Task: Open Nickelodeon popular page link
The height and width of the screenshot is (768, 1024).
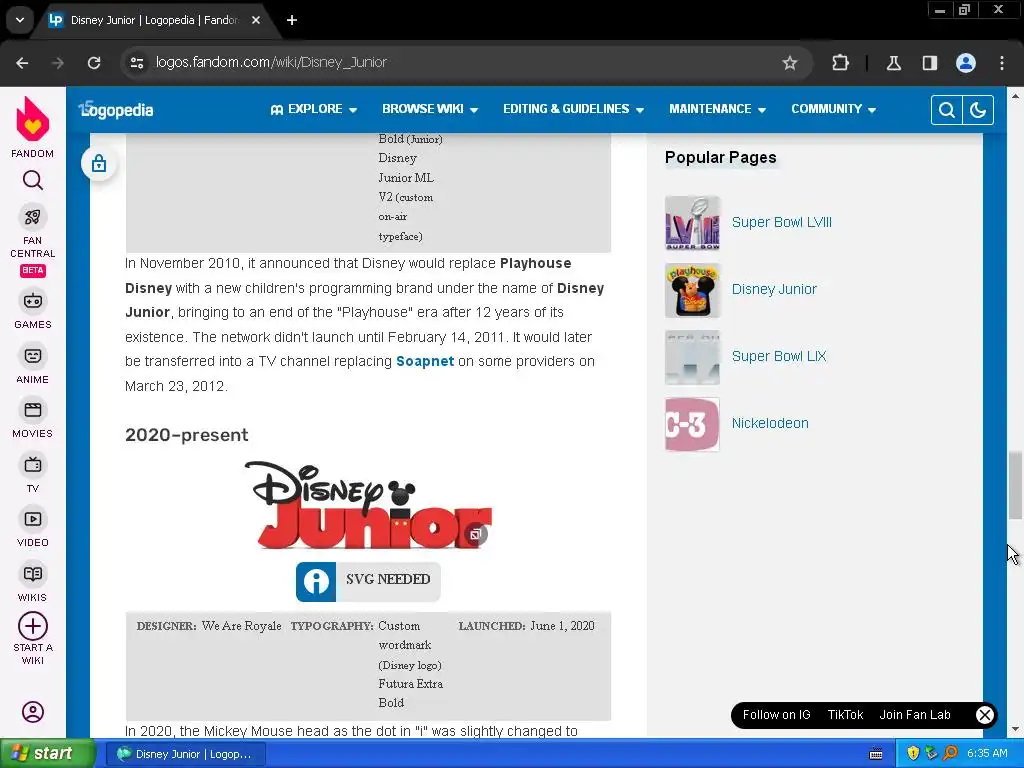Action: (x=770, y=423)
